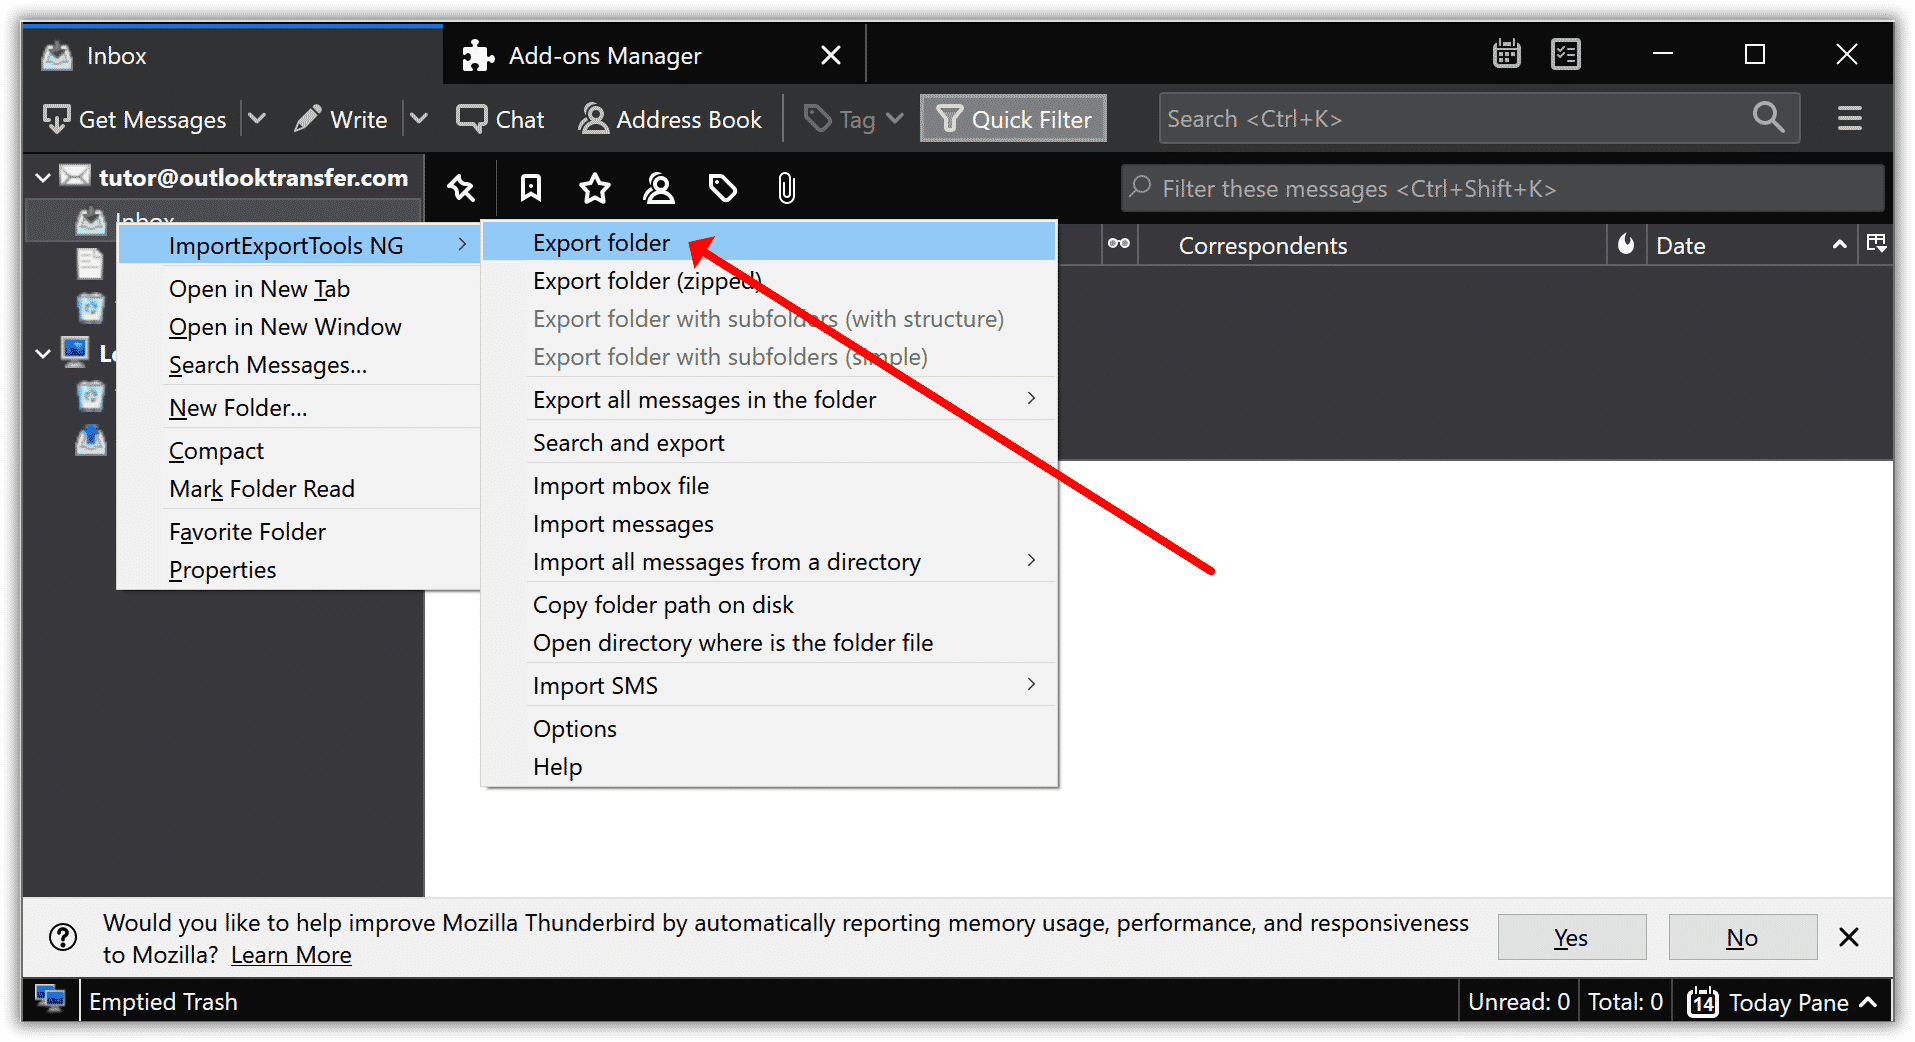Click the junk status flame column icon
1915x1042 pixels.
(x=1626, y=244)
